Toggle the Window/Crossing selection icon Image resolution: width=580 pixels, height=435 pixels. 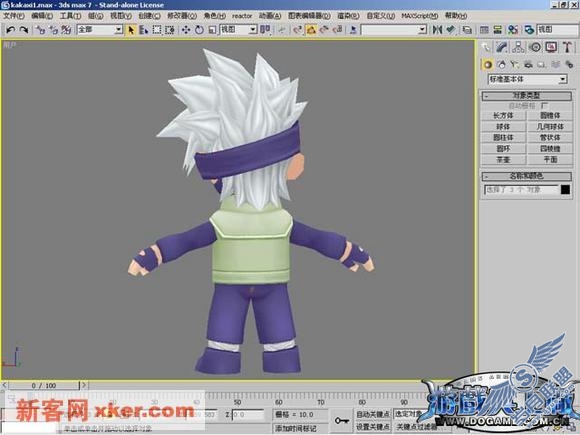[x=170, y=30]
